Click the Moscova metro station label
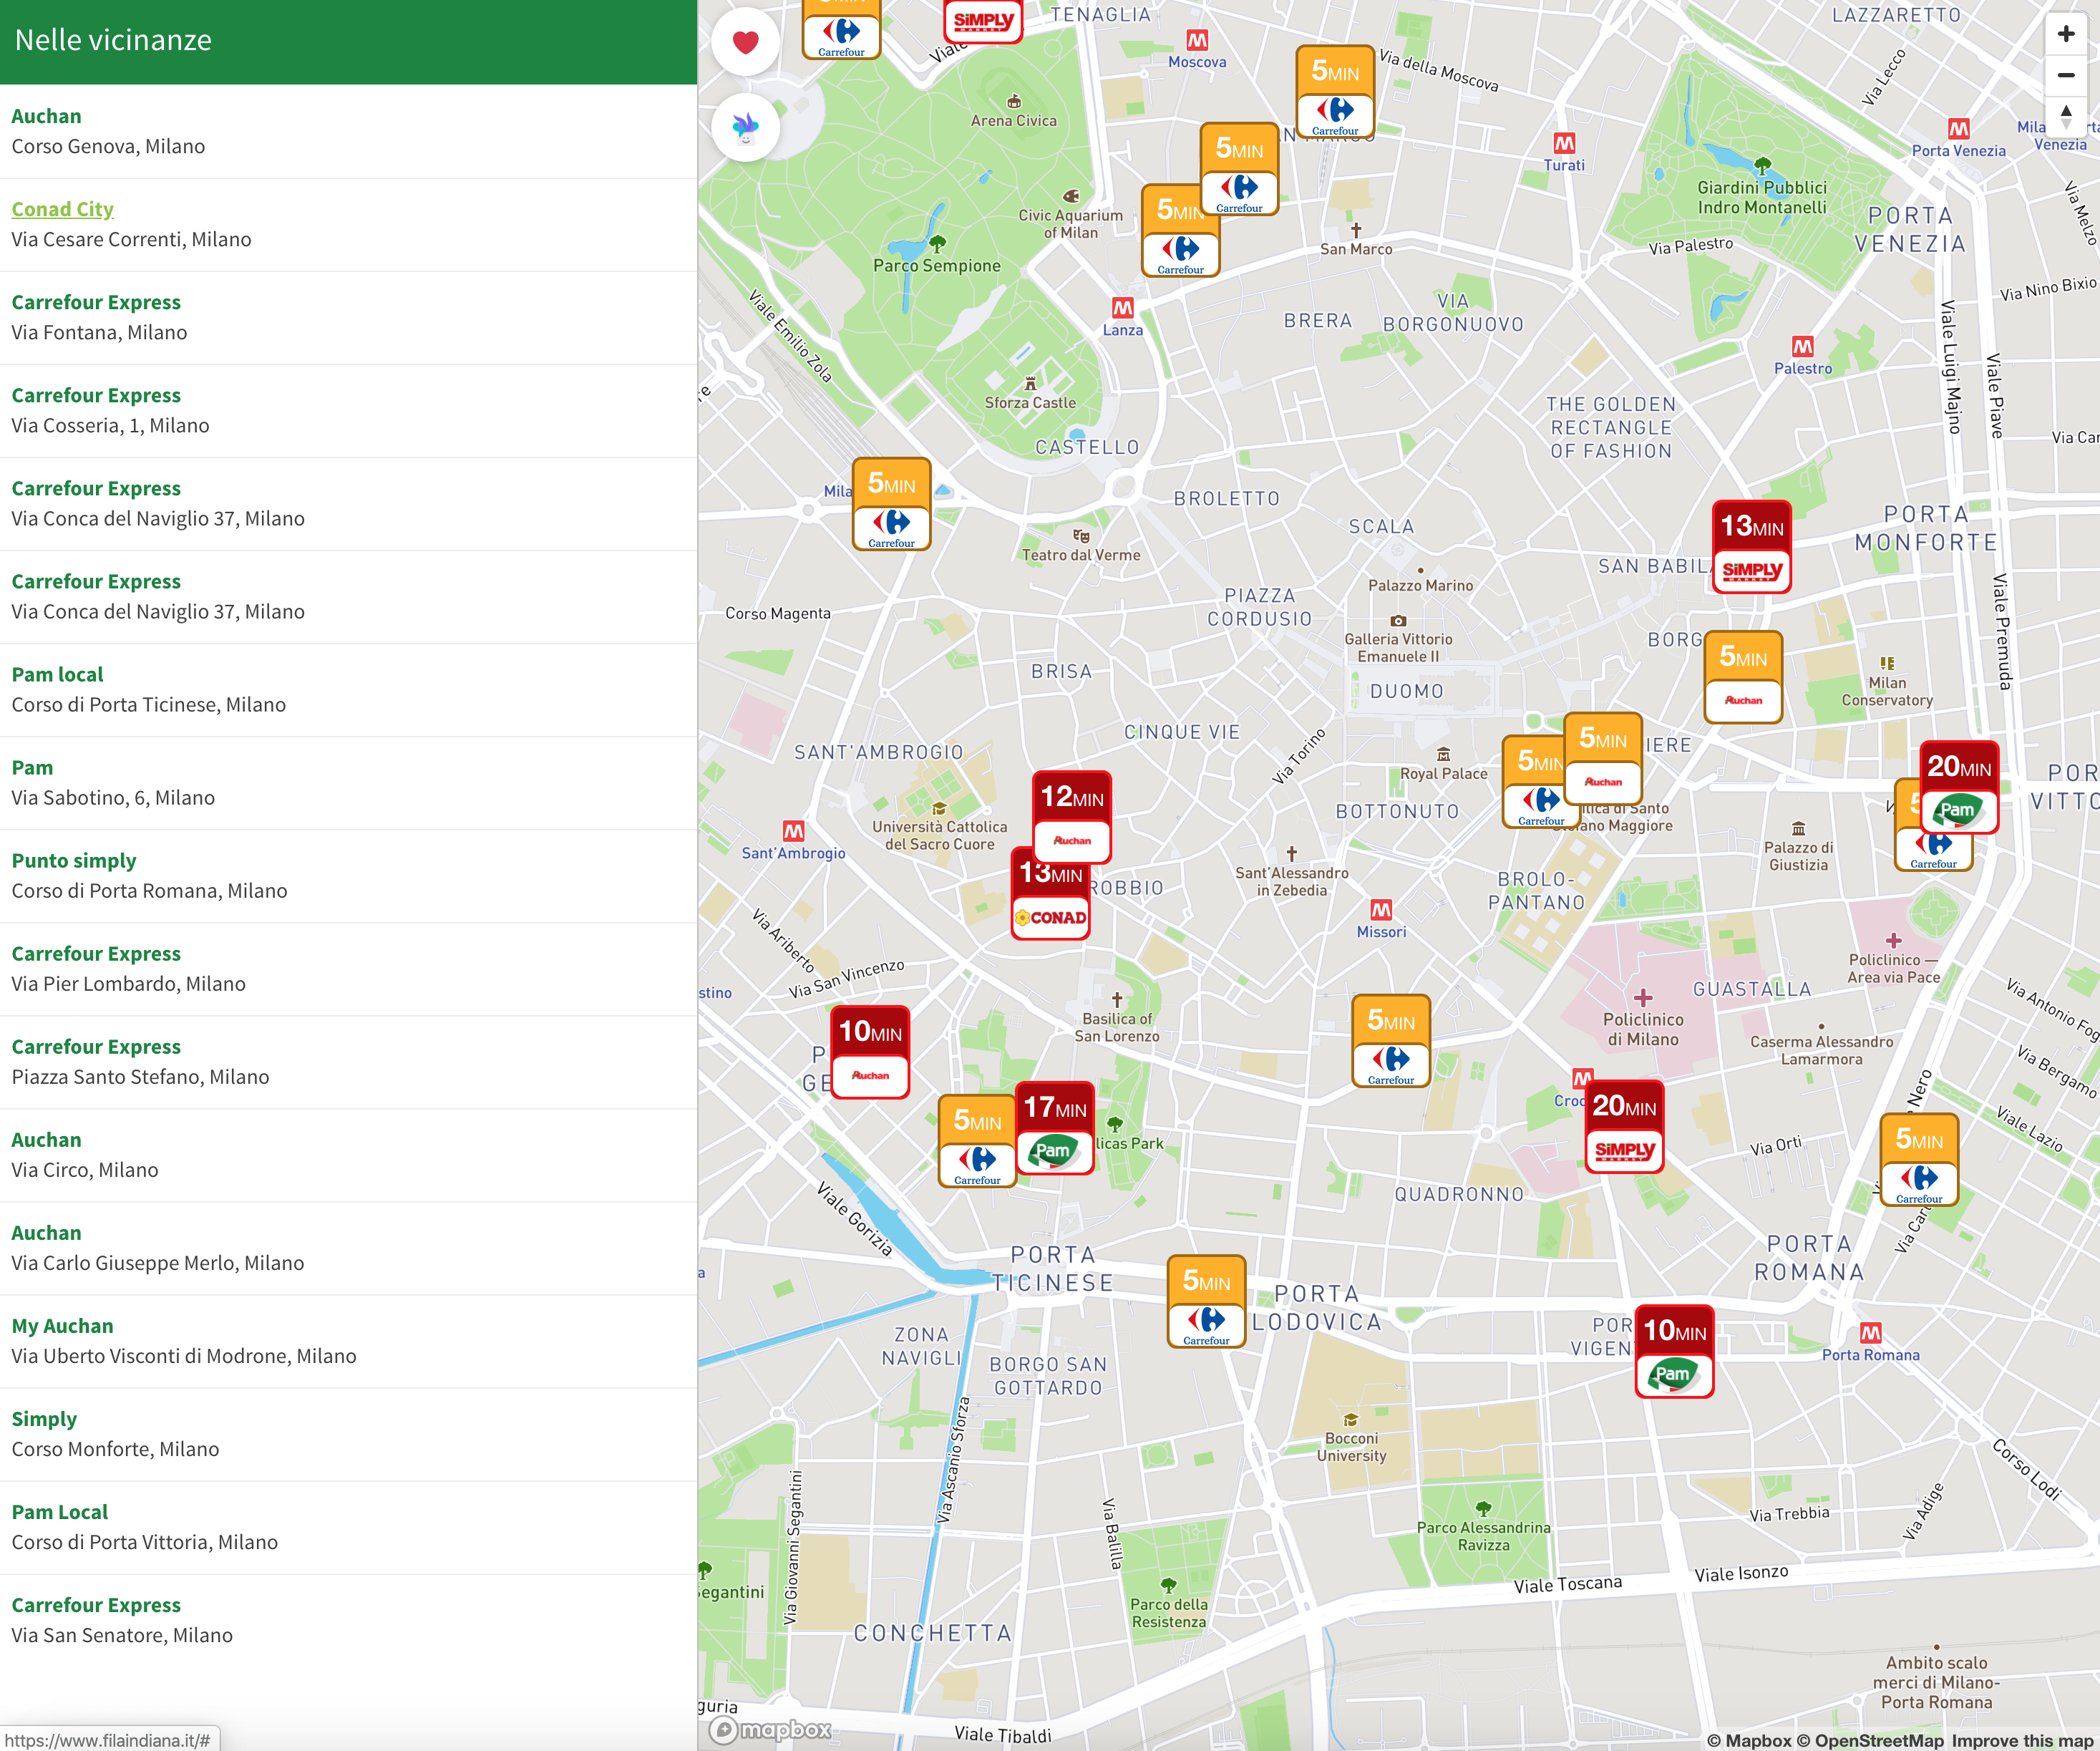This screenshot has height=1751, width=2100. point(1197,62)
